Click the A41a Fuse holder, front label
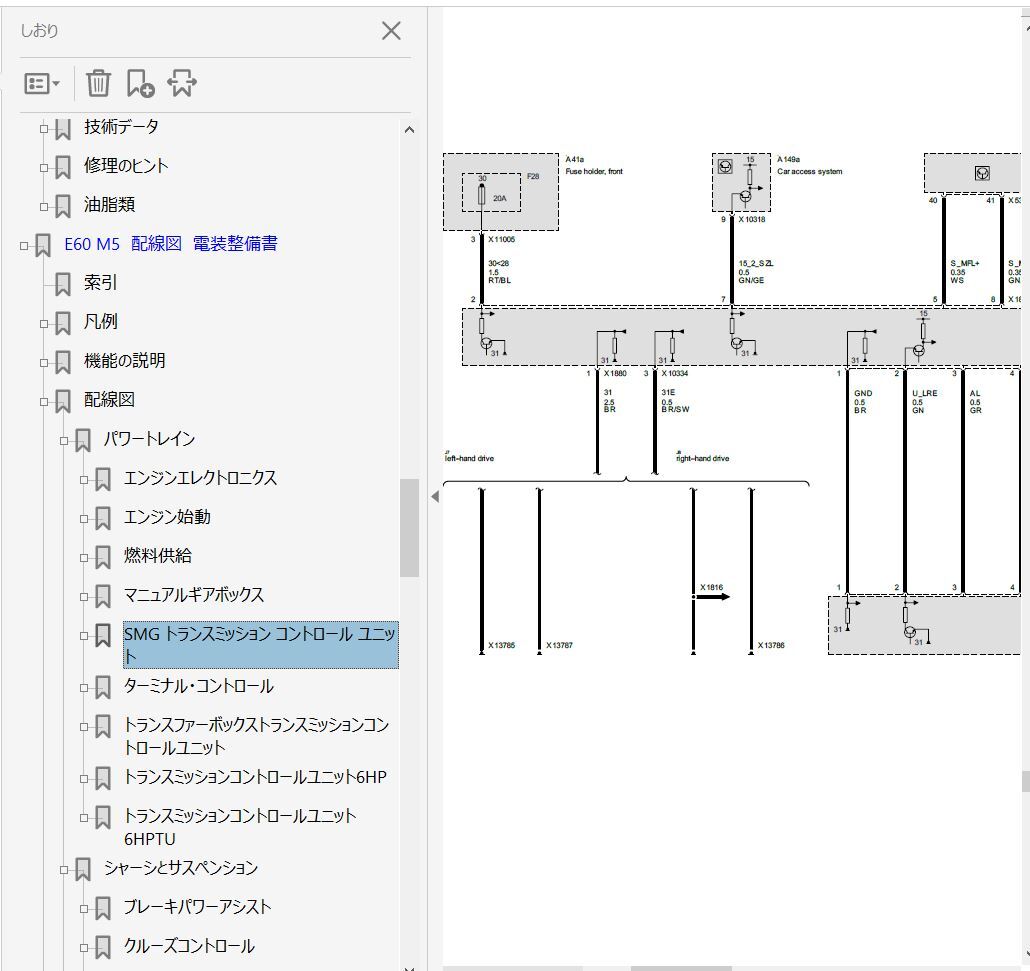 coord(594,166)
